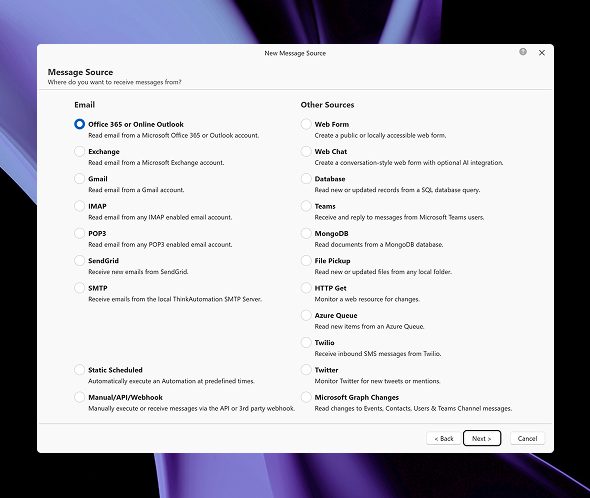Go back with the Back button
This screenshot has width=590, height=498.
(x=444, y=438)
